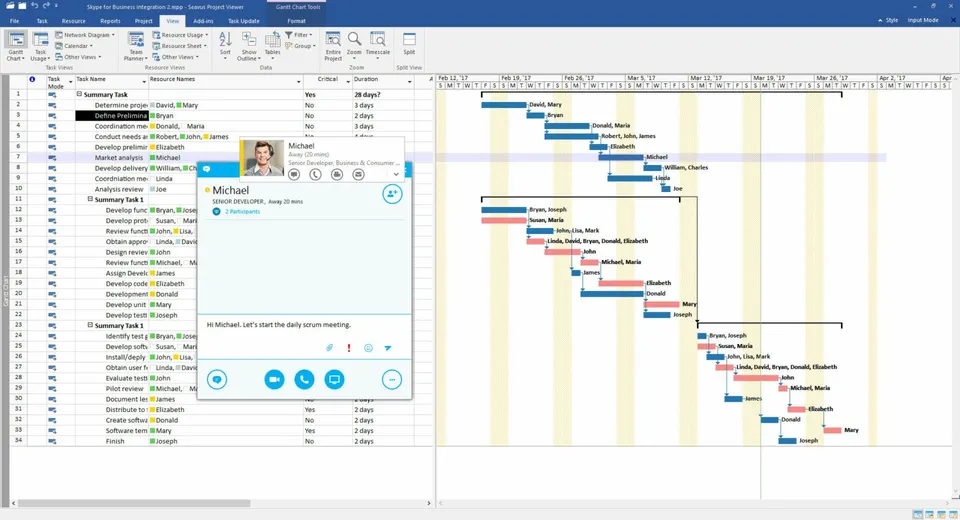Viewport: 960px width, 520px height.
Task: Open the Timescale tool
Action: (x=378, y=44)
